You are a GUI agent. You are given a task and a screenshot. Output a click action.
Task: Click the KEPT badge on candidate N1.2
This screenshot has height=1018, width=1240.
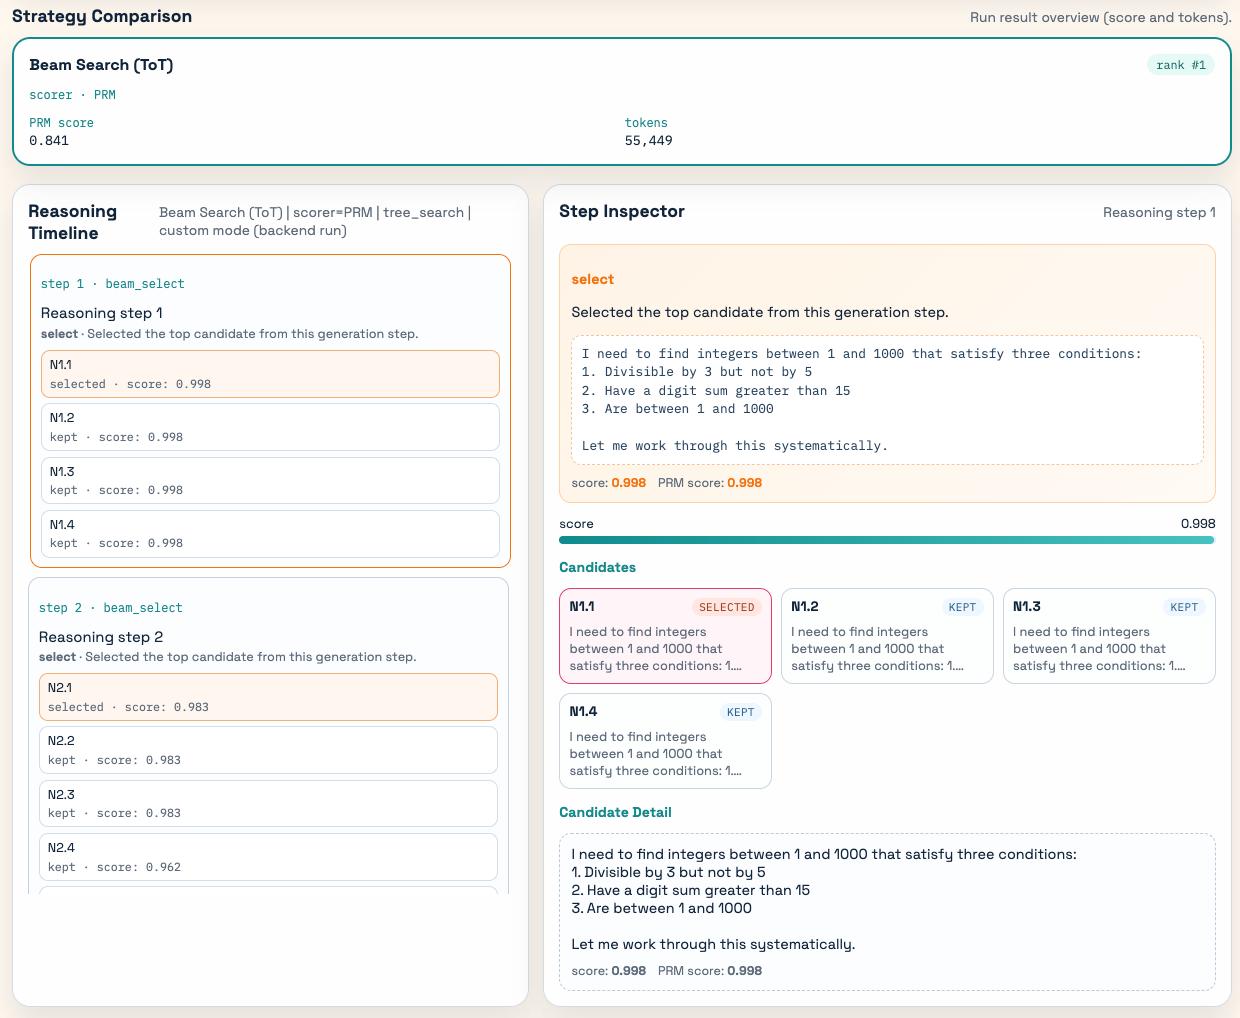point(962,607)
